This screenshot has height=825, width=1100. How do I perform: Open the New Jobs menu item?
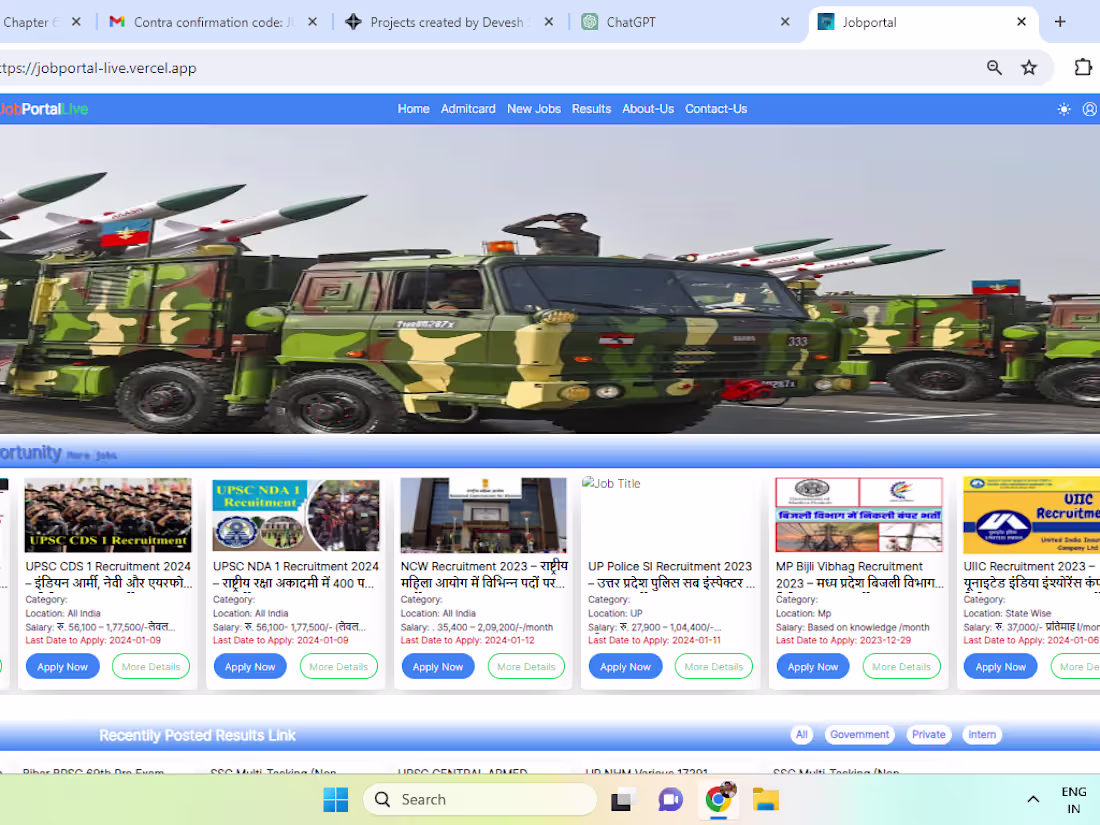pyautogui.click(x=534, y=108)
